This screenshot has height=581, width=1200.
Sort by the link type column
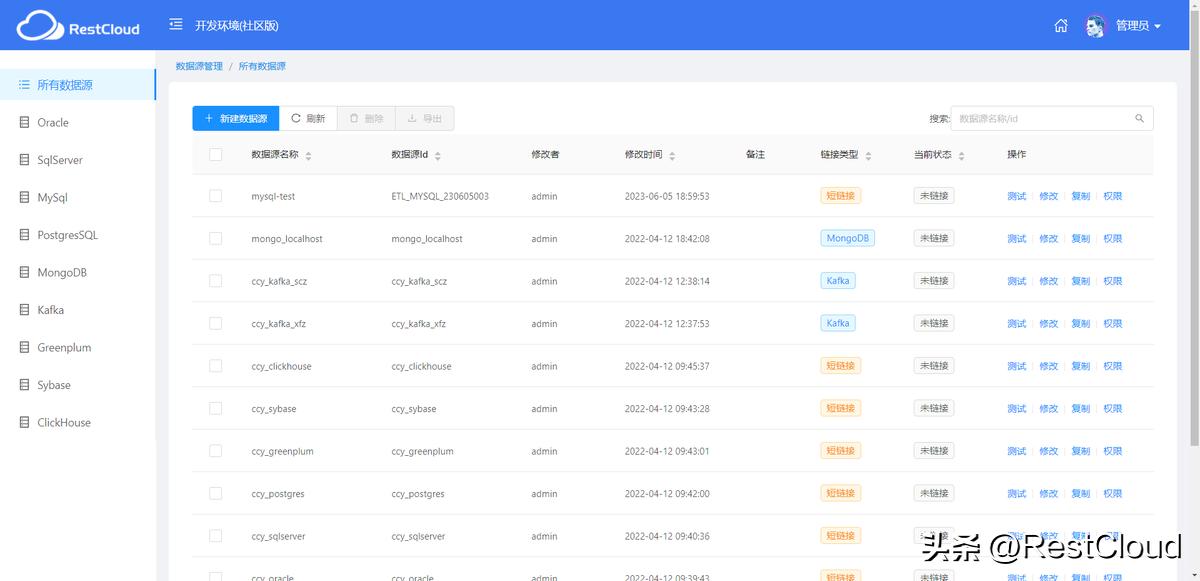[868, 156]
